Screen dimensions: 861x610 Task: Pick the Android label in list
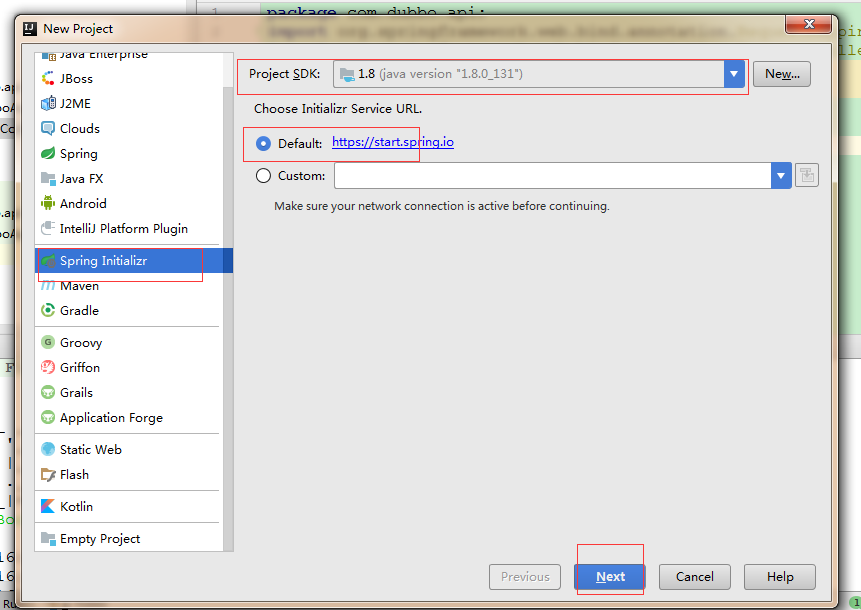[x=83, y=203]
